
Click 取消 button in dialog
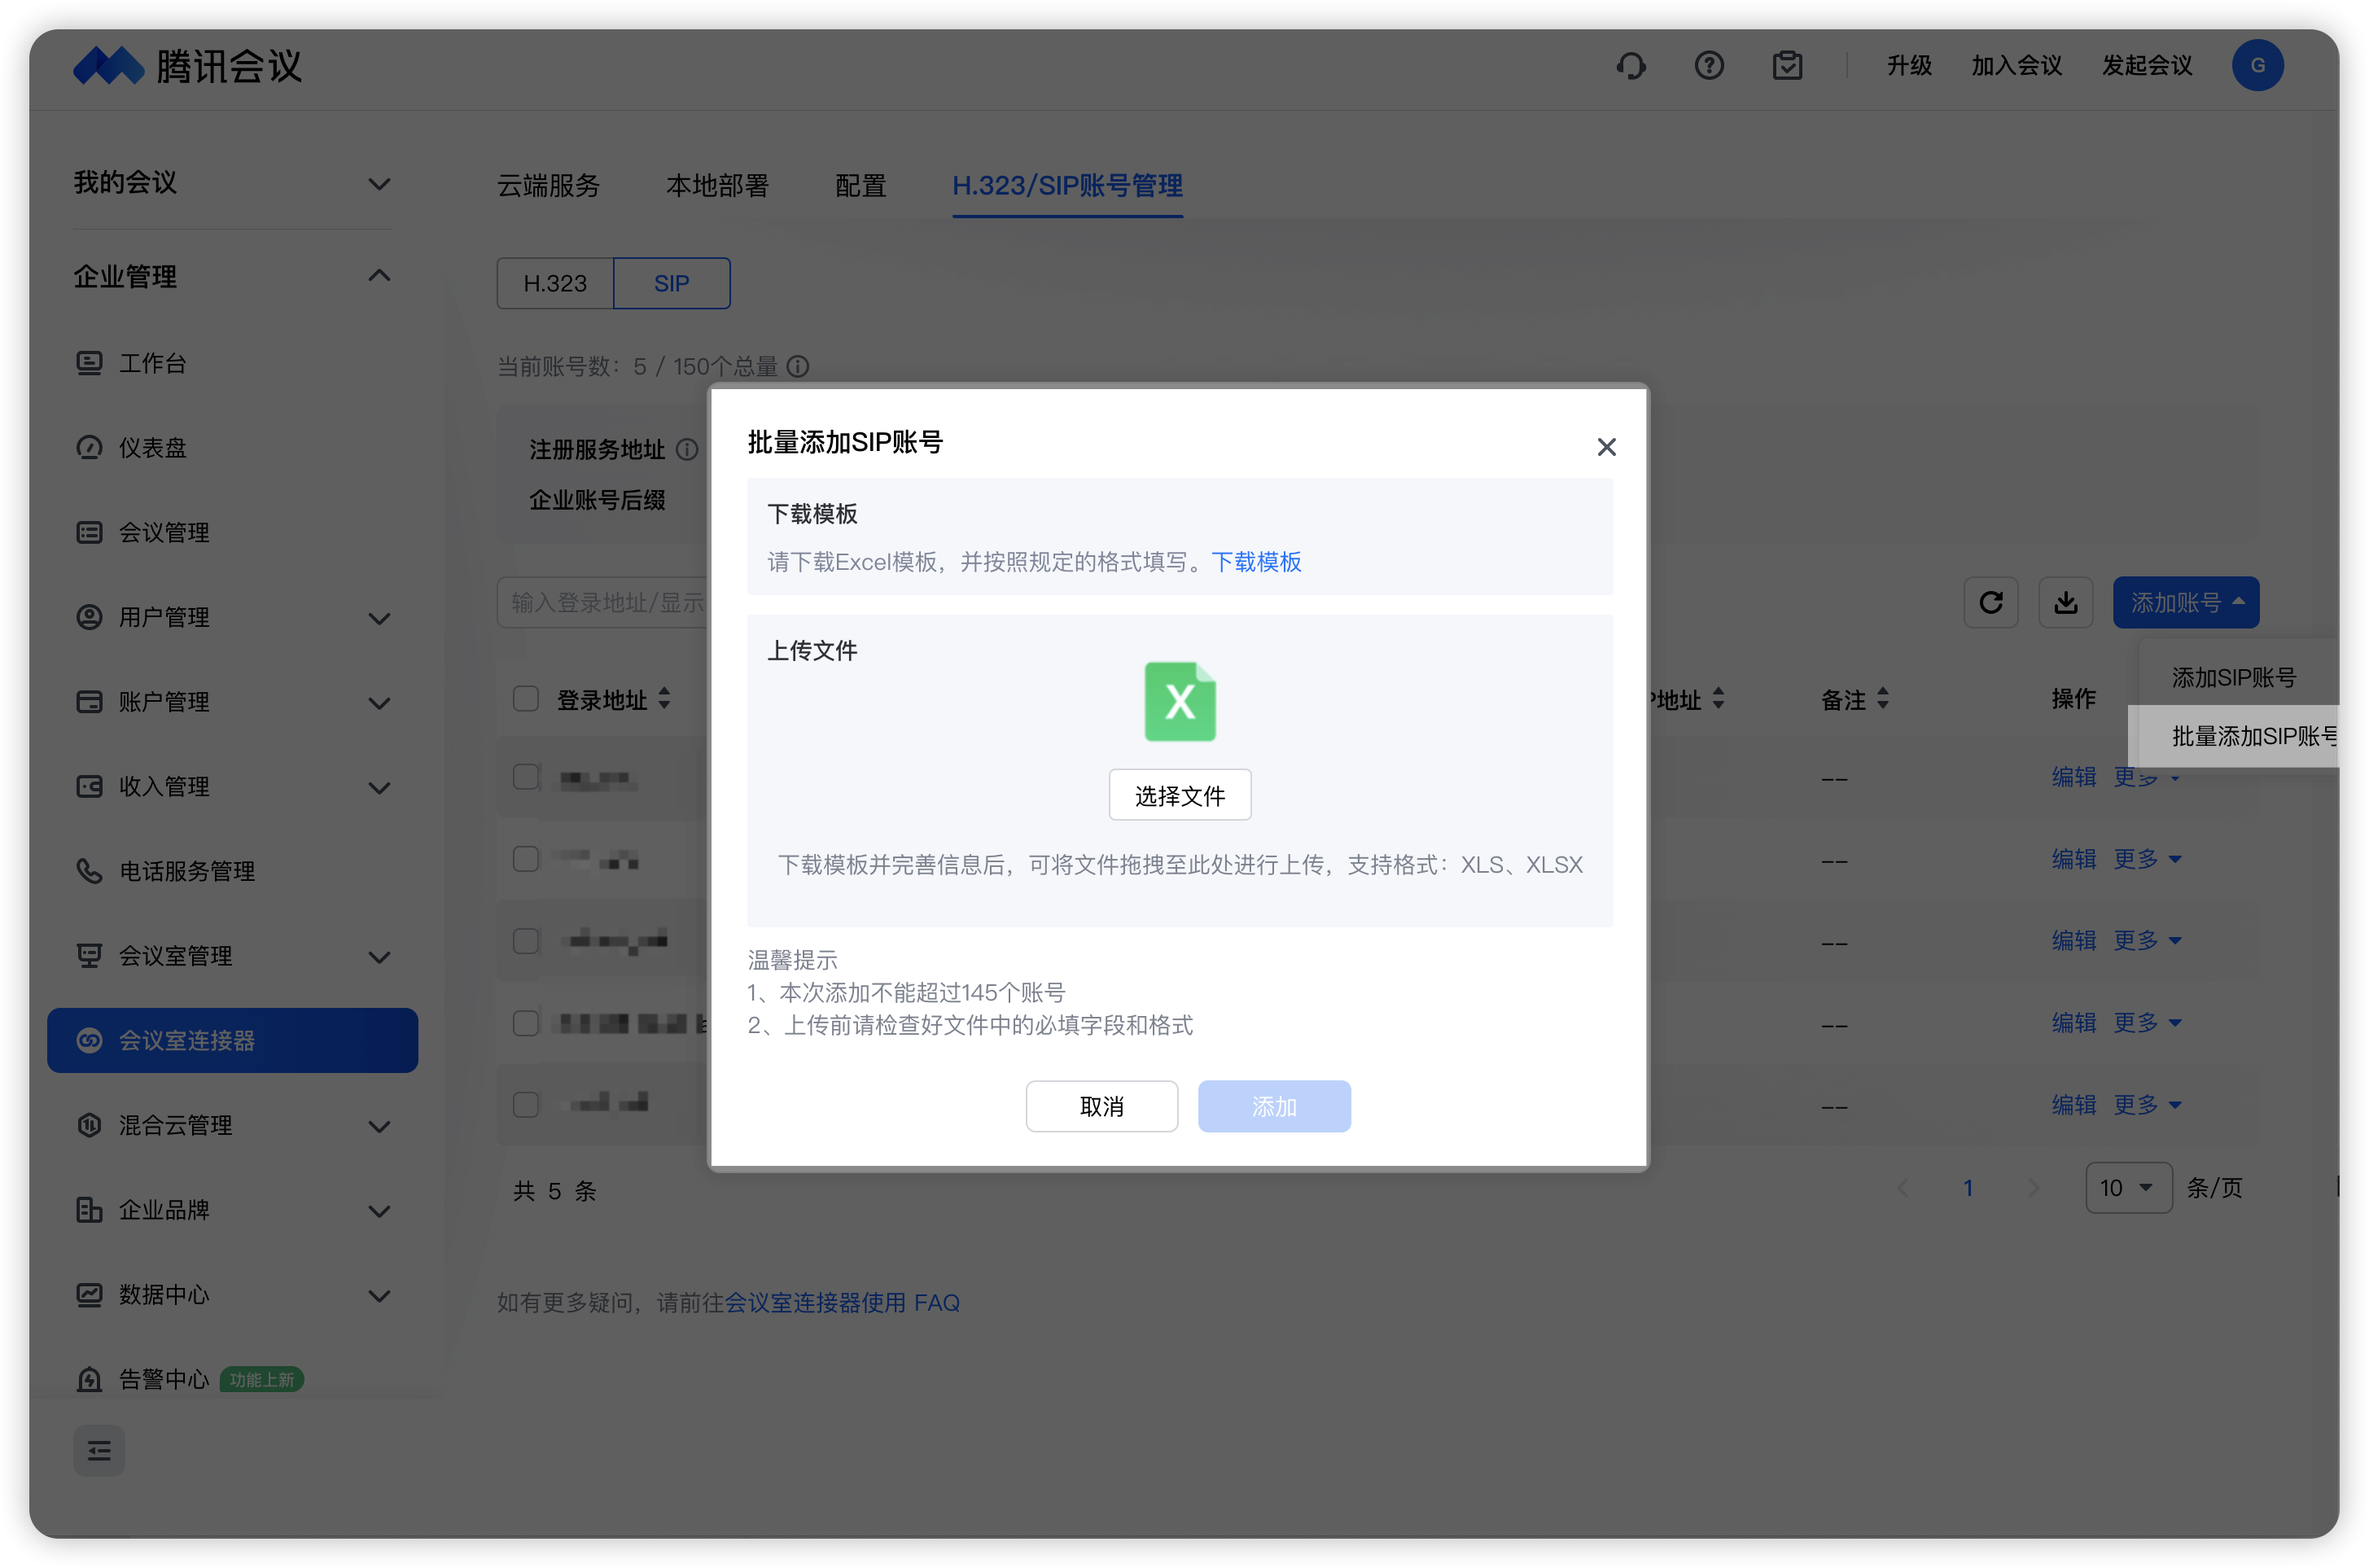pos(1102,1106)
